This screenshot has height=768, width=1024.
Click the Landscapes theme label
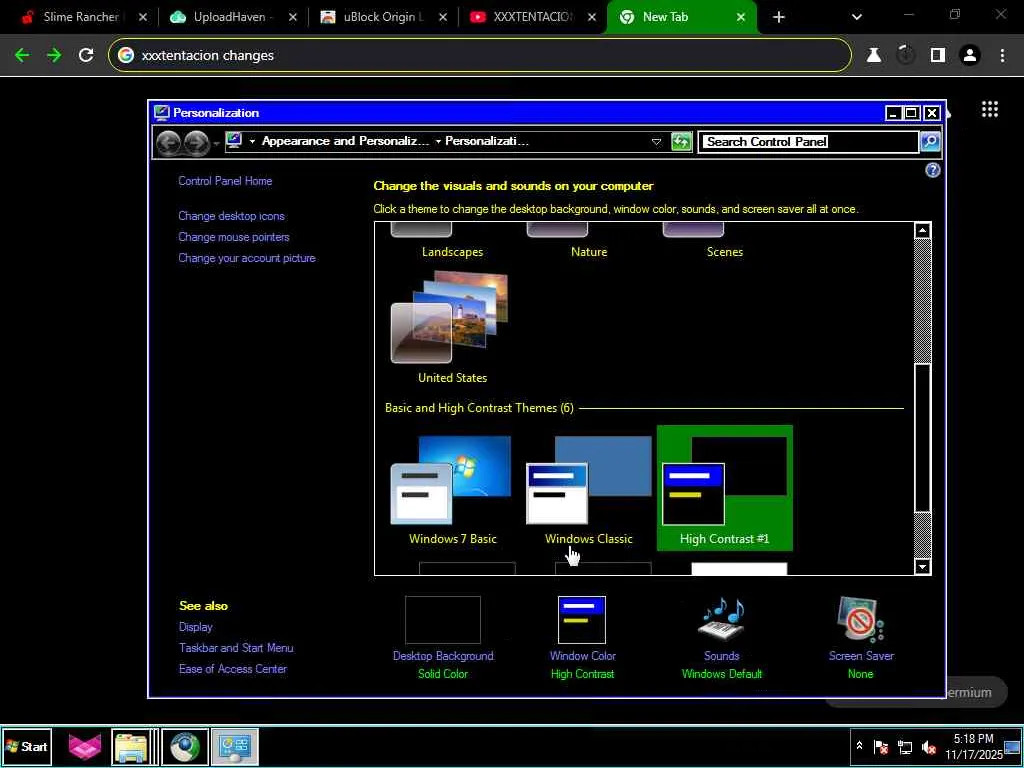(452, 252)
